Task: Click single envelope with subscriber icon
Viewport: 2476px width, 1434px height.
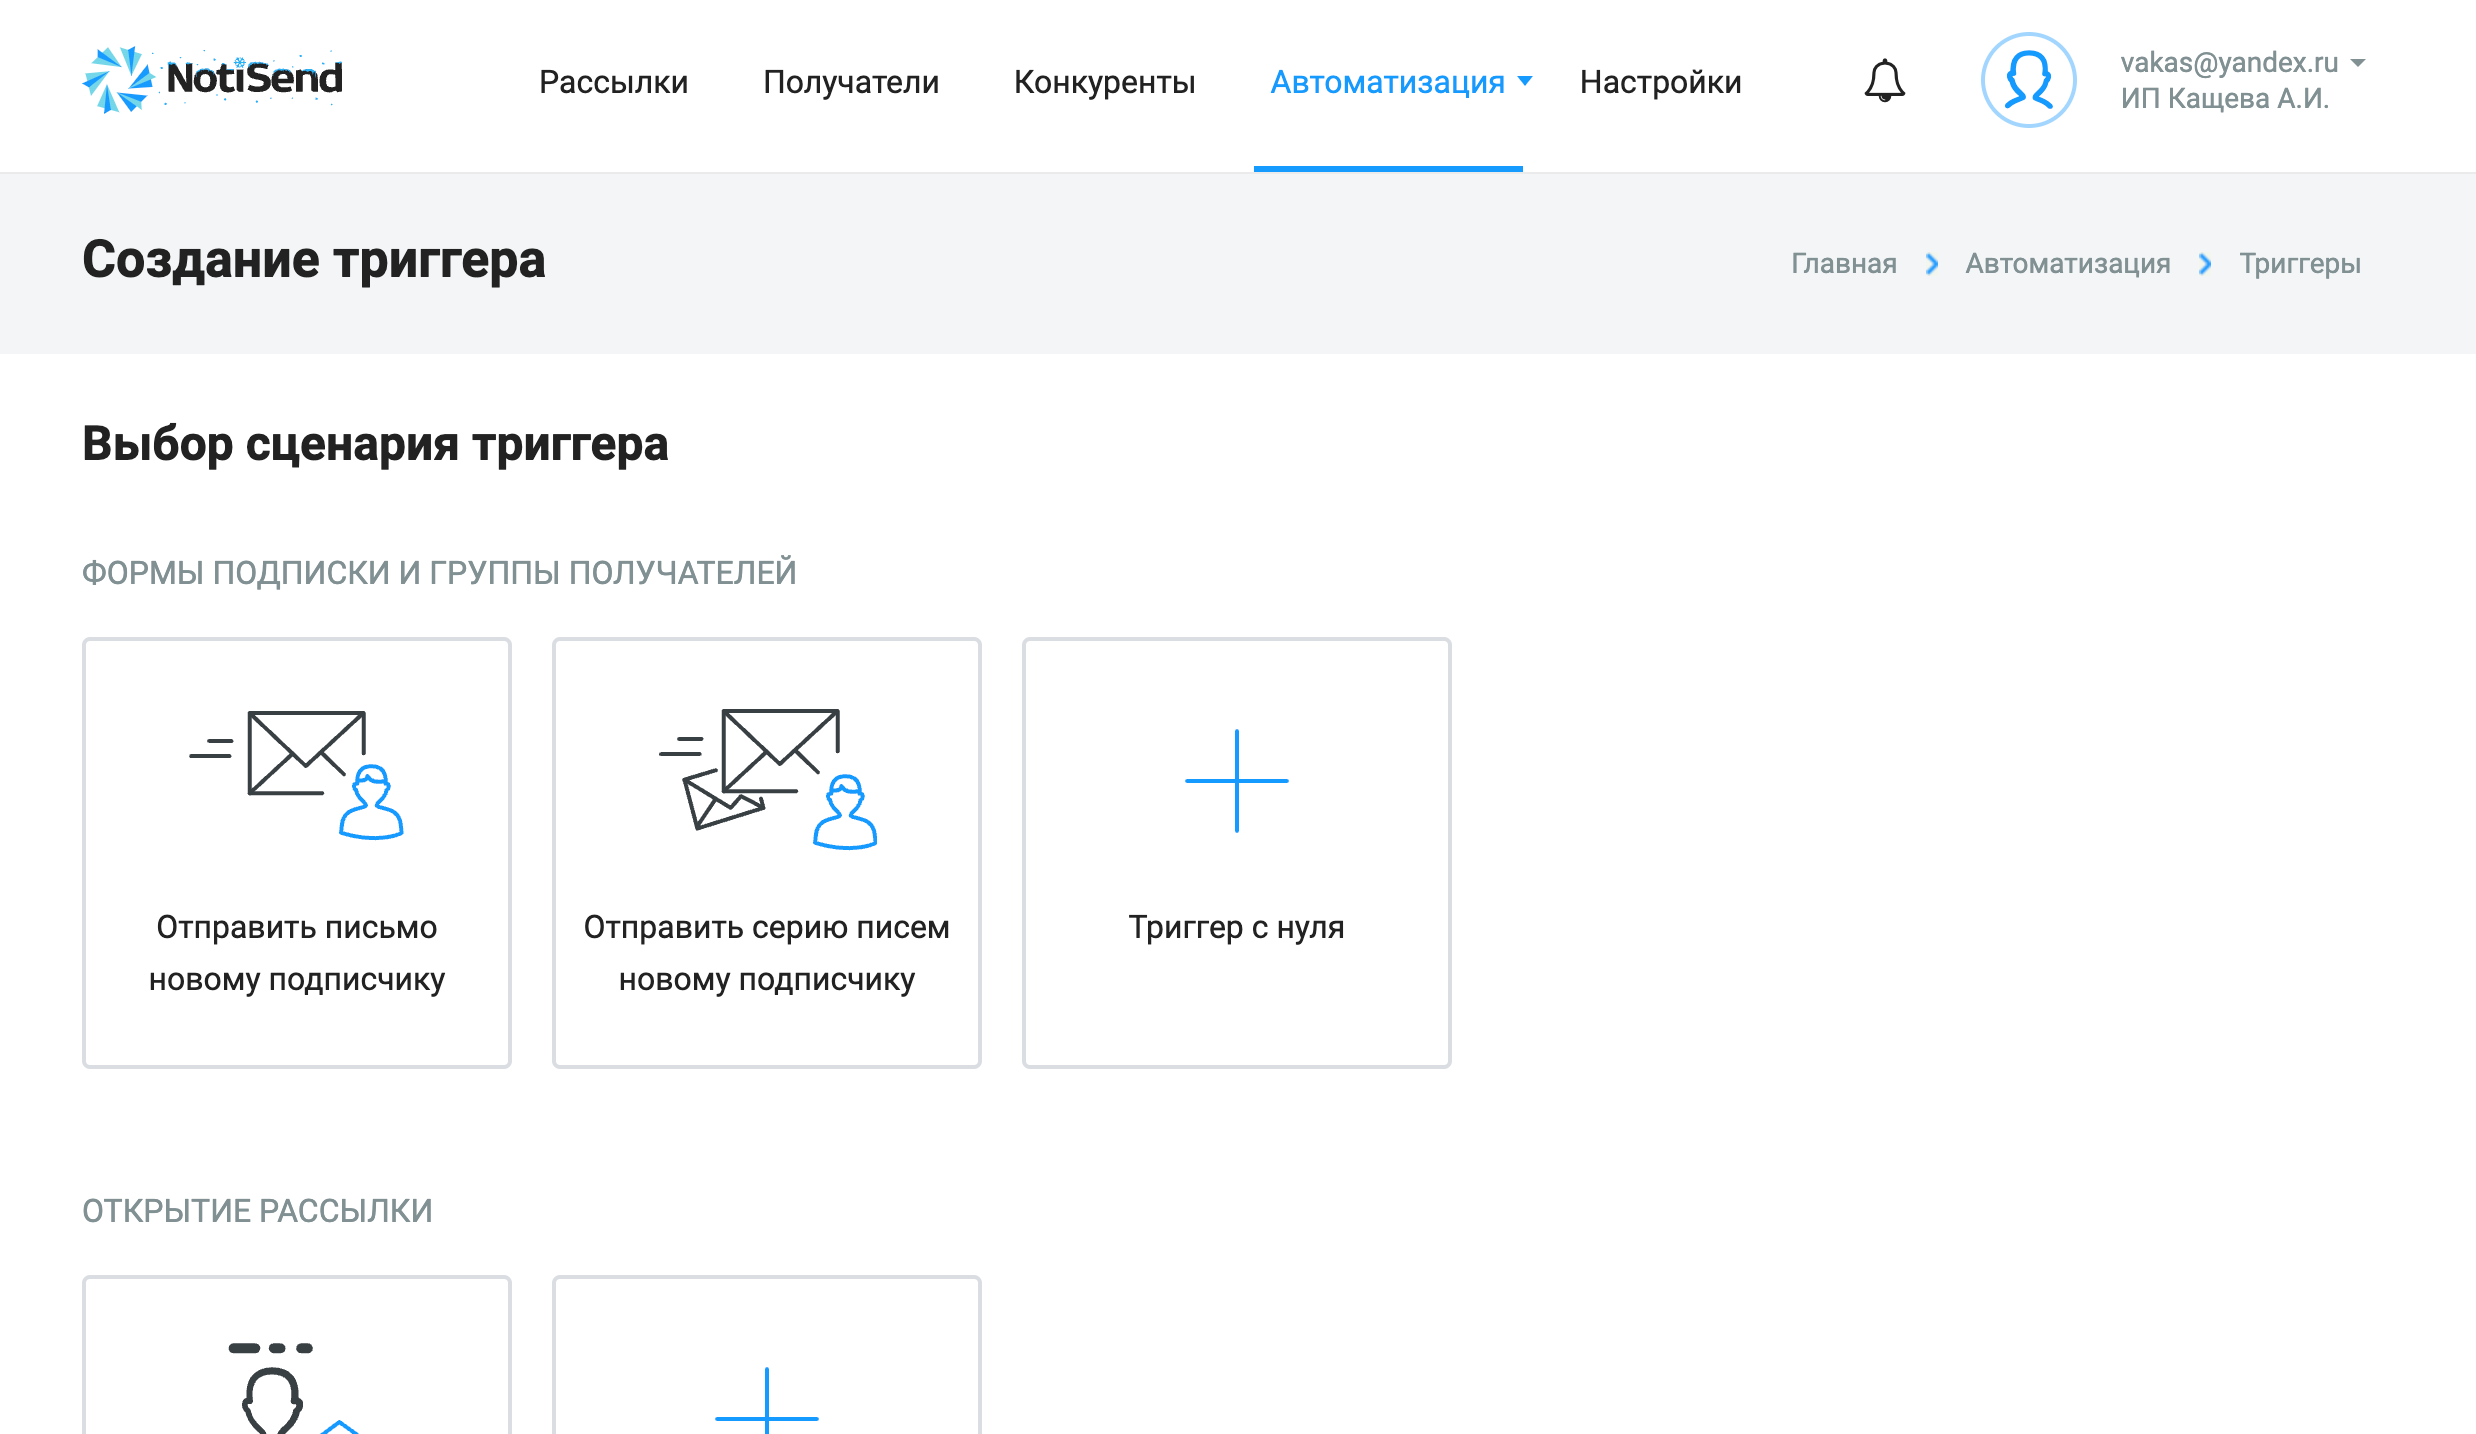Action: pyautogui.click(x=297, y=774)
